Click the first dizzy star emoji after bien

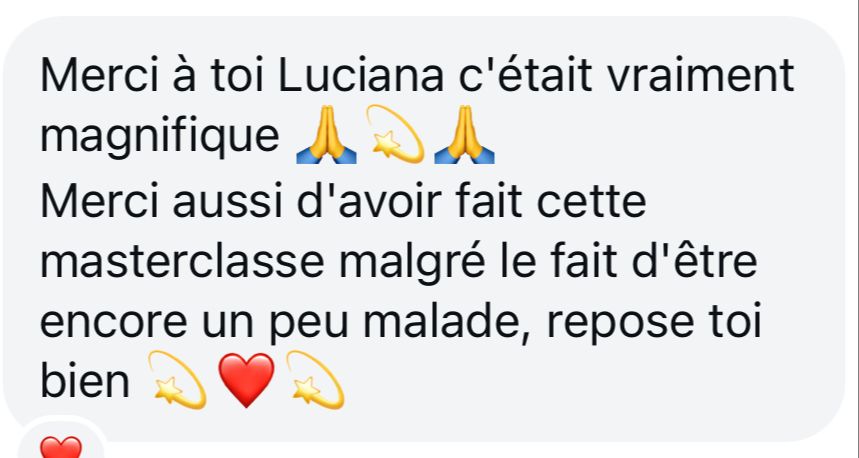[177, 380]
